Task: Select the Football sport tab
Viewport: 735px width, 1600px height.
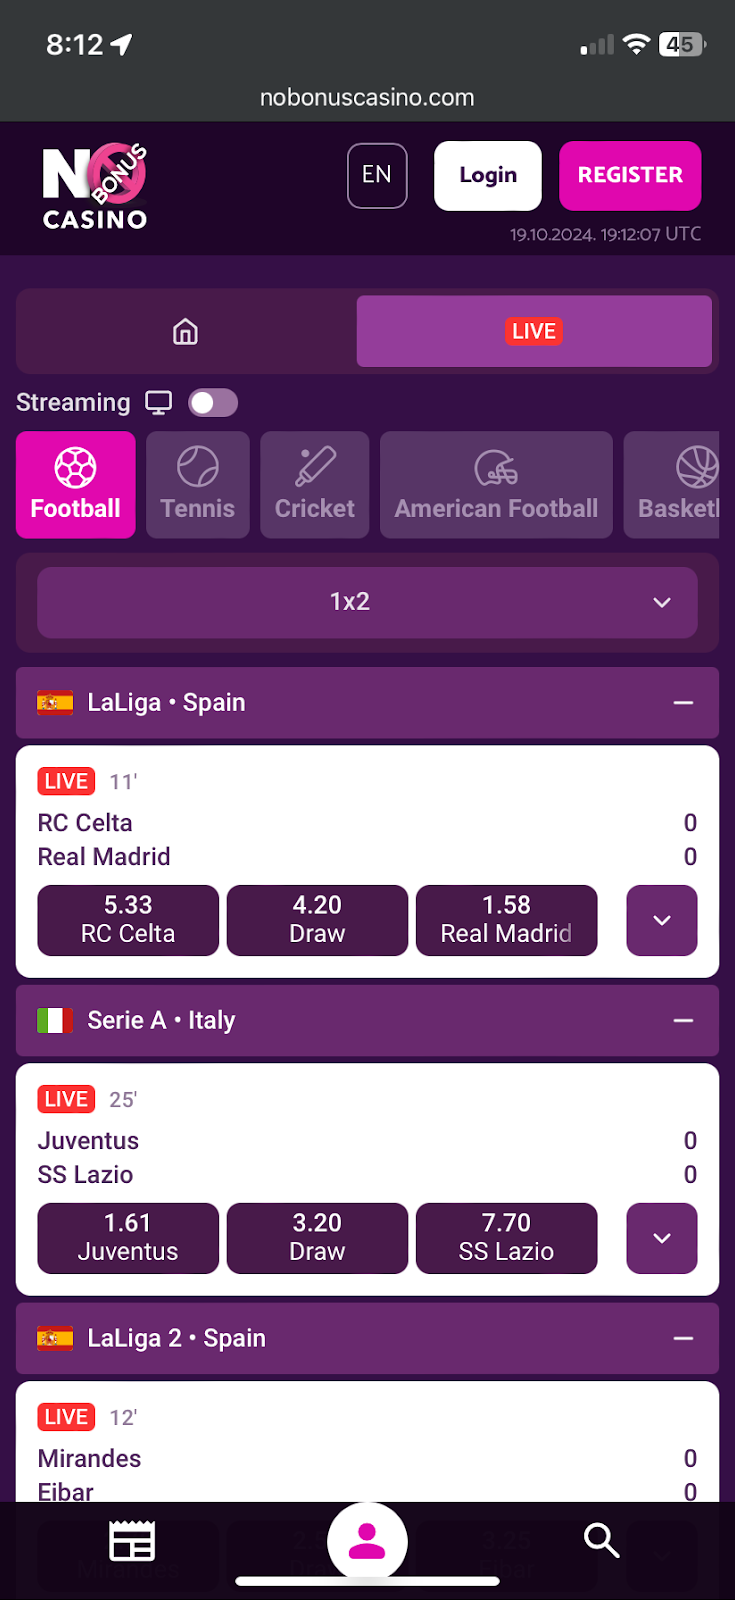Action: [76, 485]
